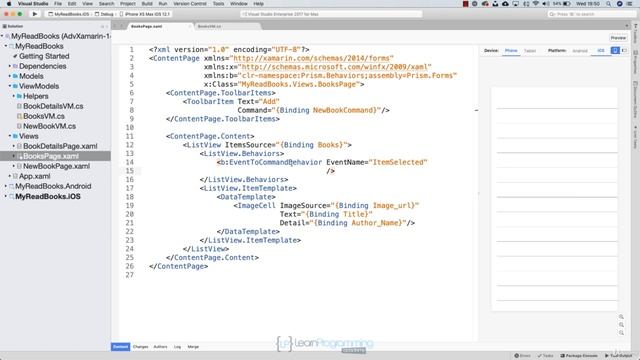Click the top zoom magnifier in previewer

pyautogui.click(x=621, y=317)
